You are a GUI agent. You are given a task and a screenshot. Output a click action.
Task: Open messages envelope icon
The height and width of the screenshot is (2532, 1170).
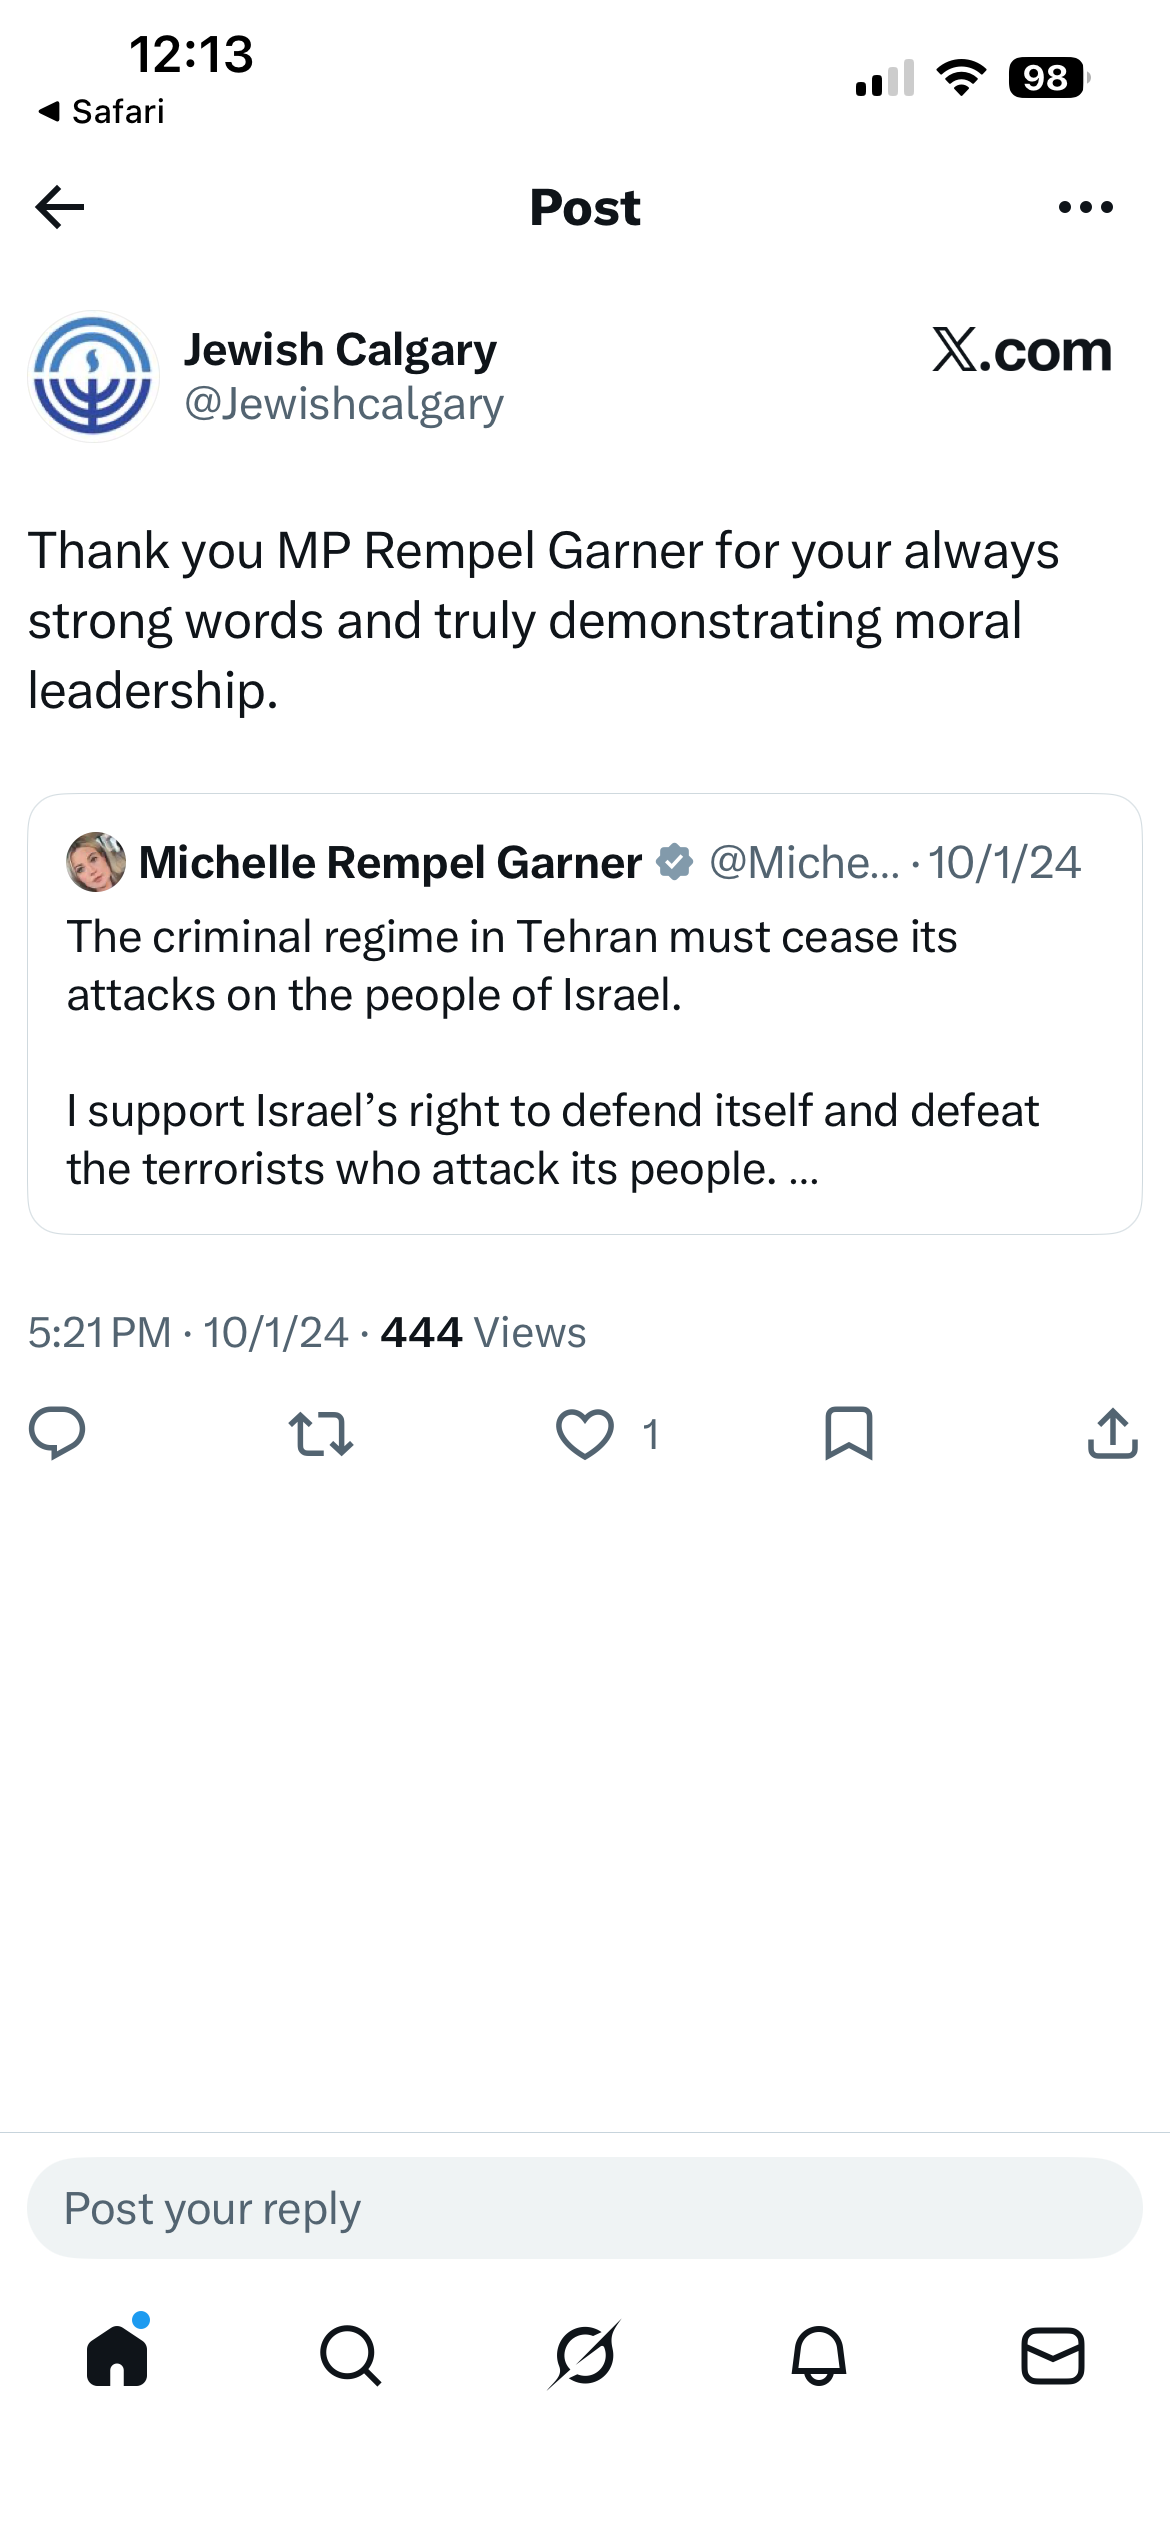click(x=1053, y=2356)
